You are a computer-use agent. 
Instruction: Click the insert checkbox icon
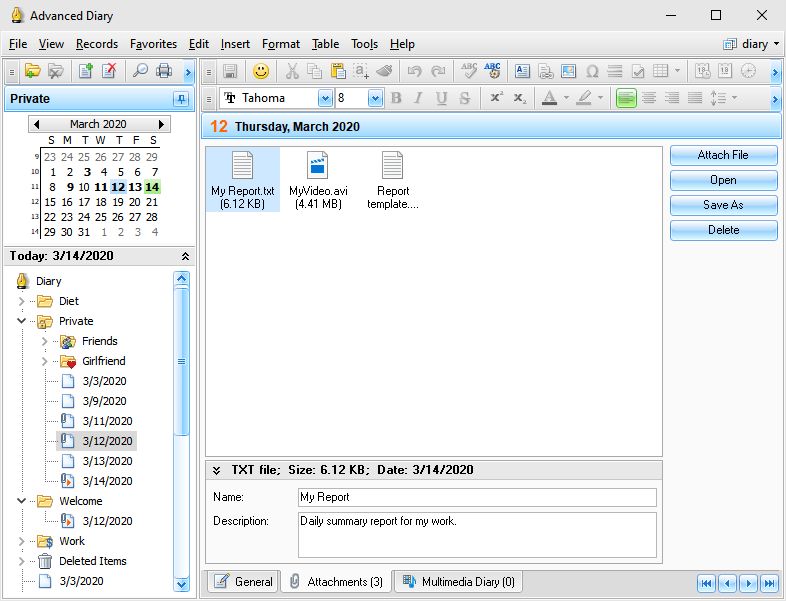(638, 71)
